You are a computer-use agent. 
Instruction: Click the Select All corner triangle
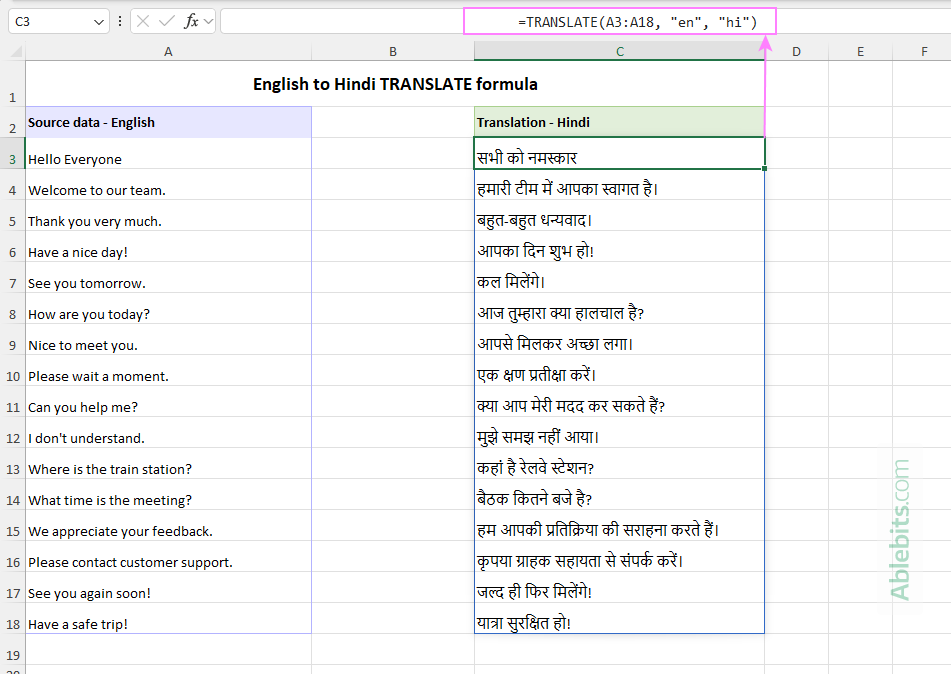click(x=16, y=52)
